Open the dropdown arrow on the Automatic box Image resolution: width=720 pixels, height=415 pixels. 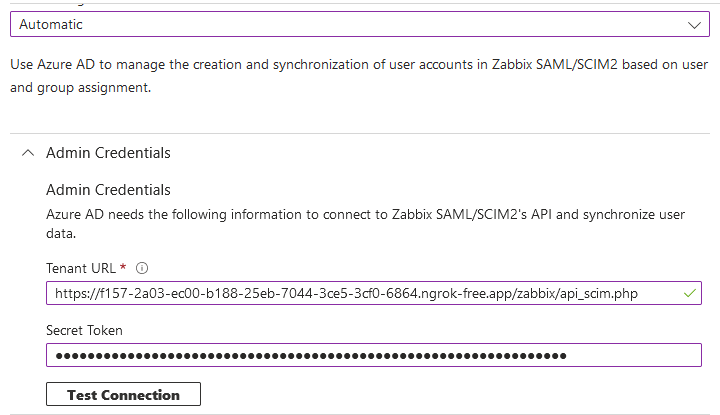click(x=694, y=25)
